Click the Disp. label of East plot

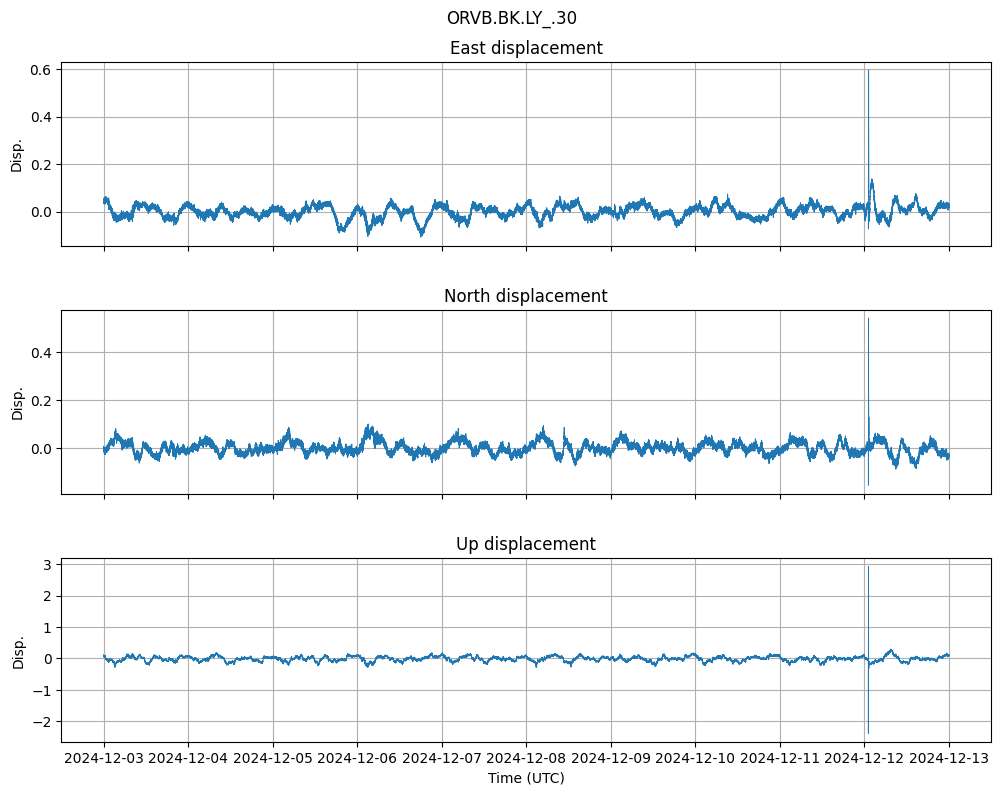click(x=17, y=154)
